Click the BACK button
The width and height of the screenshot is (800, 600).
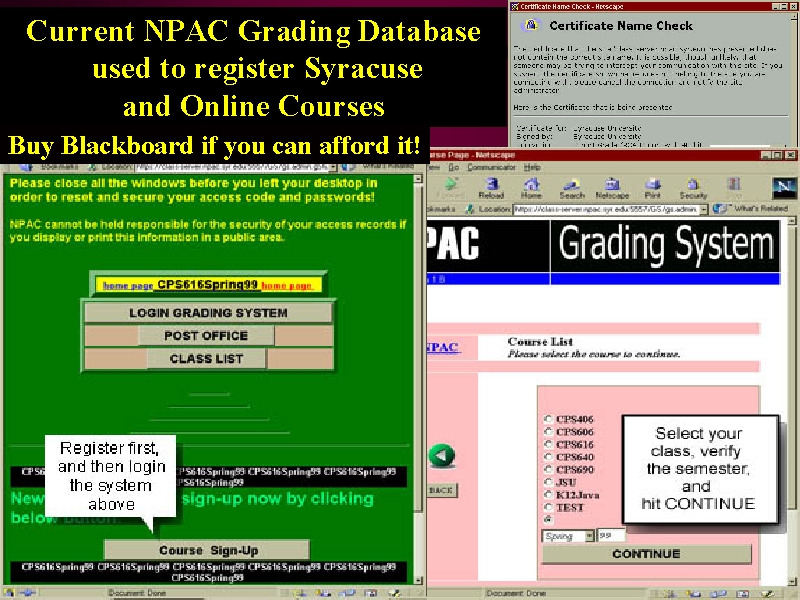point(441,490)
